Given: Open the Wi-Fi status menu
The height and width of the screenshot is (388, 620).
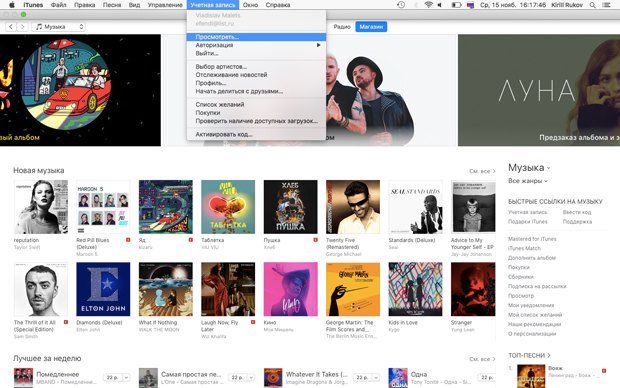Looking at the screenshot, I should tap(428, 5).
